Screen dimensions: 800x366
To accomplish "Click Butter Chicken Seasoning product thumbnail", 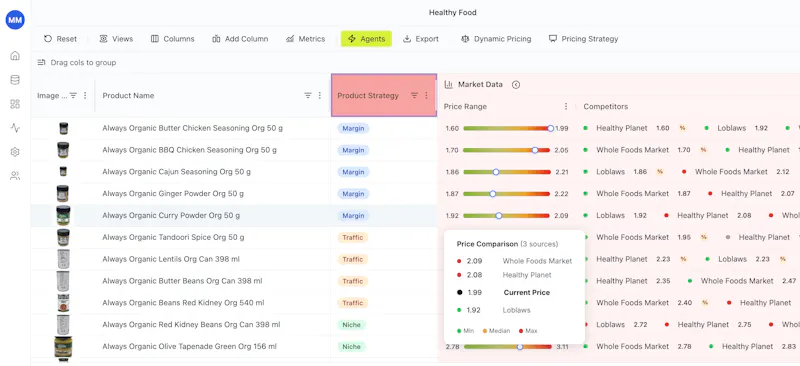I will coord(63,128).
